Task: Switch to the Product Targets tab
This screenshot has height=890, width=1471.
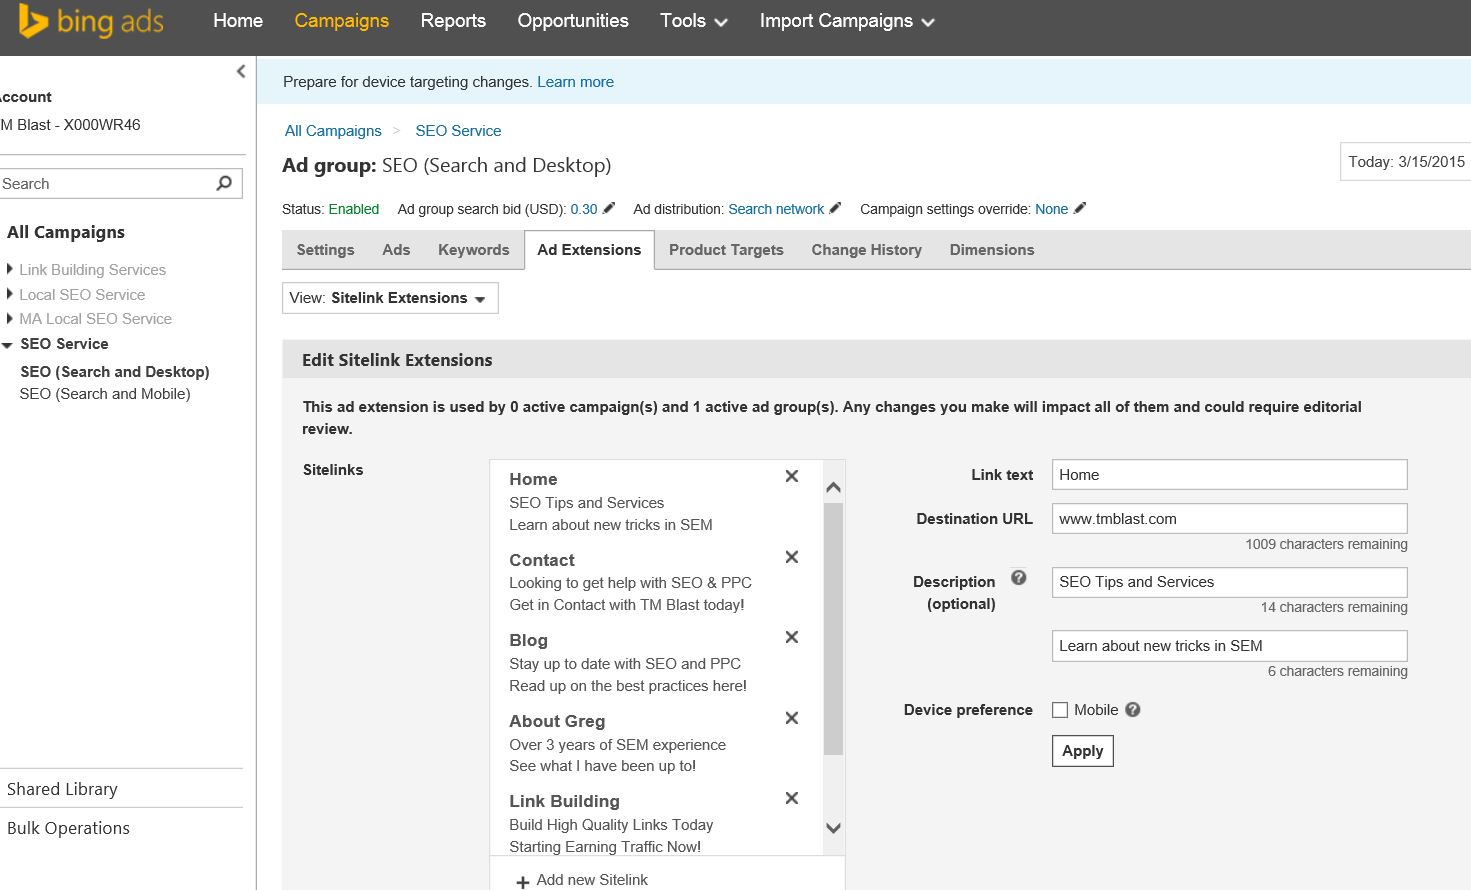Action: pos(726,250)
